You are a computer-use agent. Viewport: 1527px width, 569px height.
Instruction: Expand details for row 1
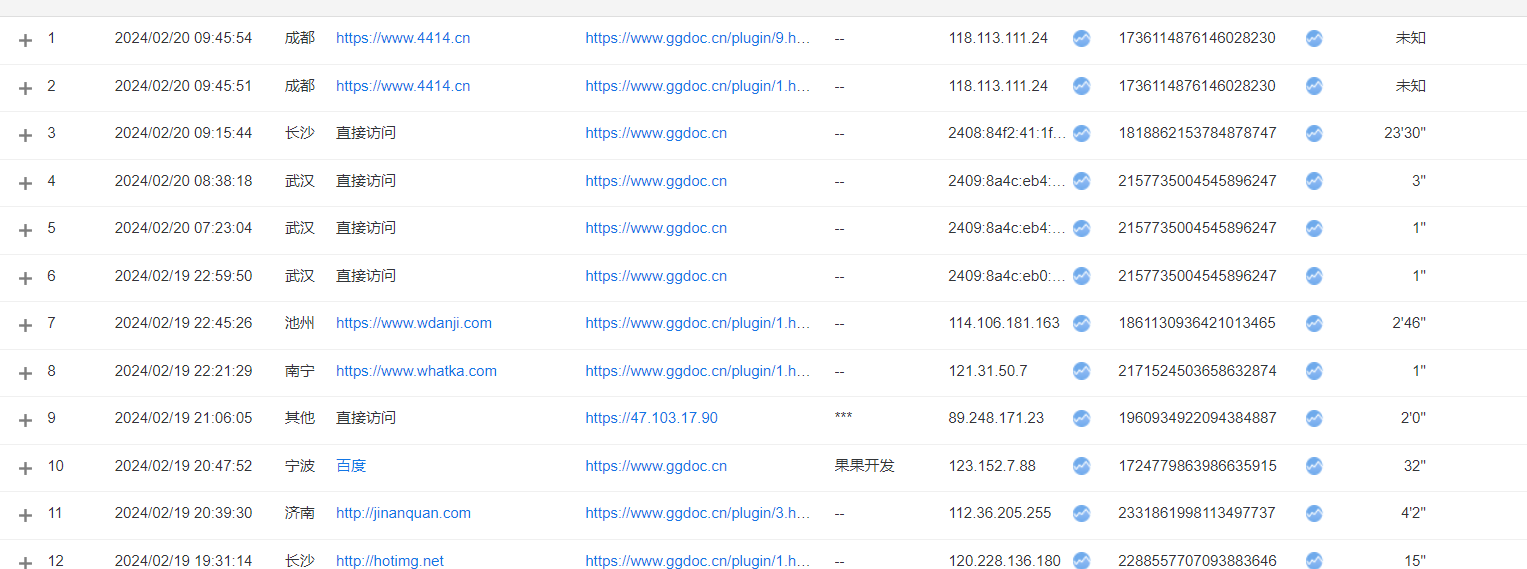[26, 40]
